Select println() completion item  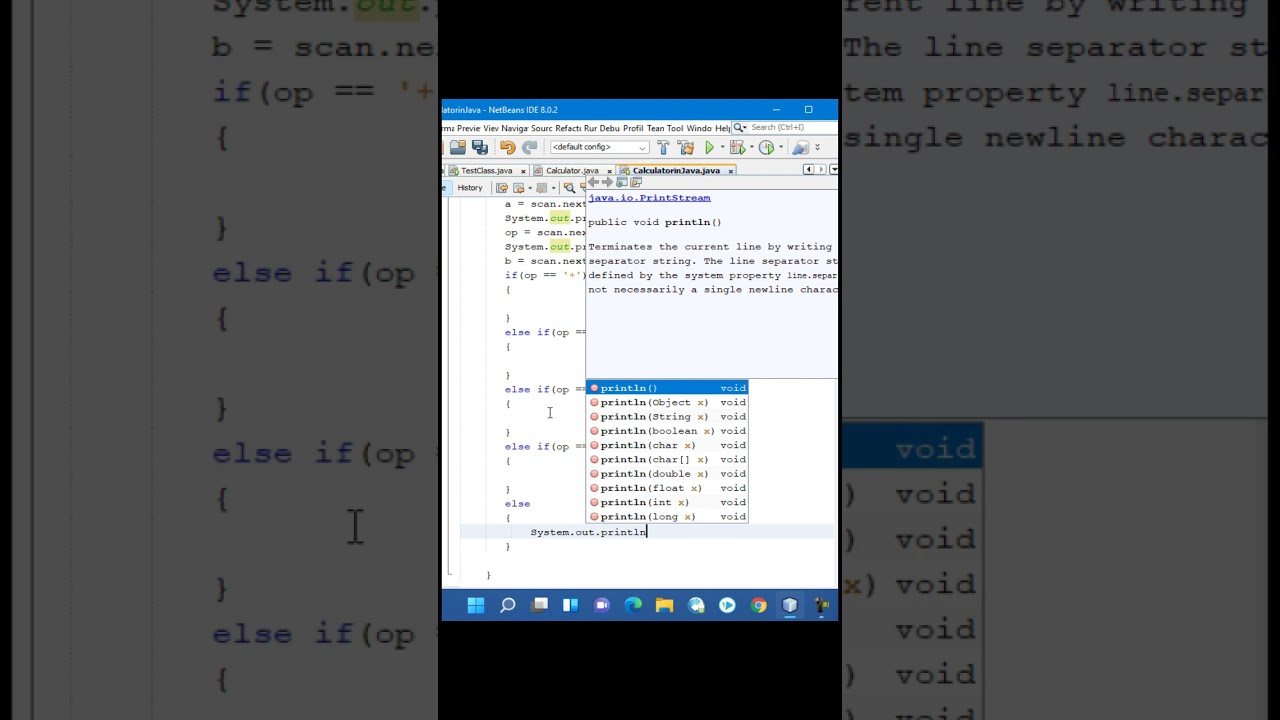click(x=667, y=388)
